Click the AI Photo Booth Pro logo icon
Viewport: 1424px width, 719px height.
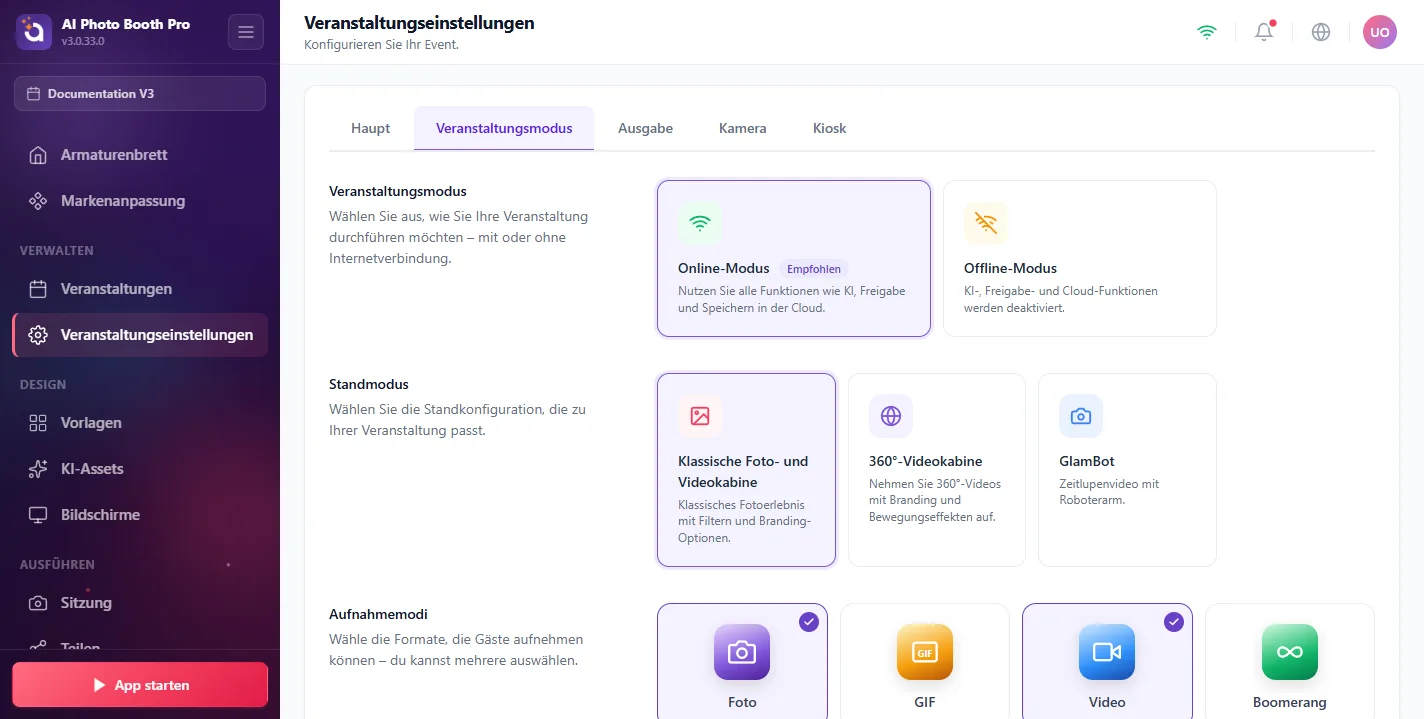coord(34,32)
